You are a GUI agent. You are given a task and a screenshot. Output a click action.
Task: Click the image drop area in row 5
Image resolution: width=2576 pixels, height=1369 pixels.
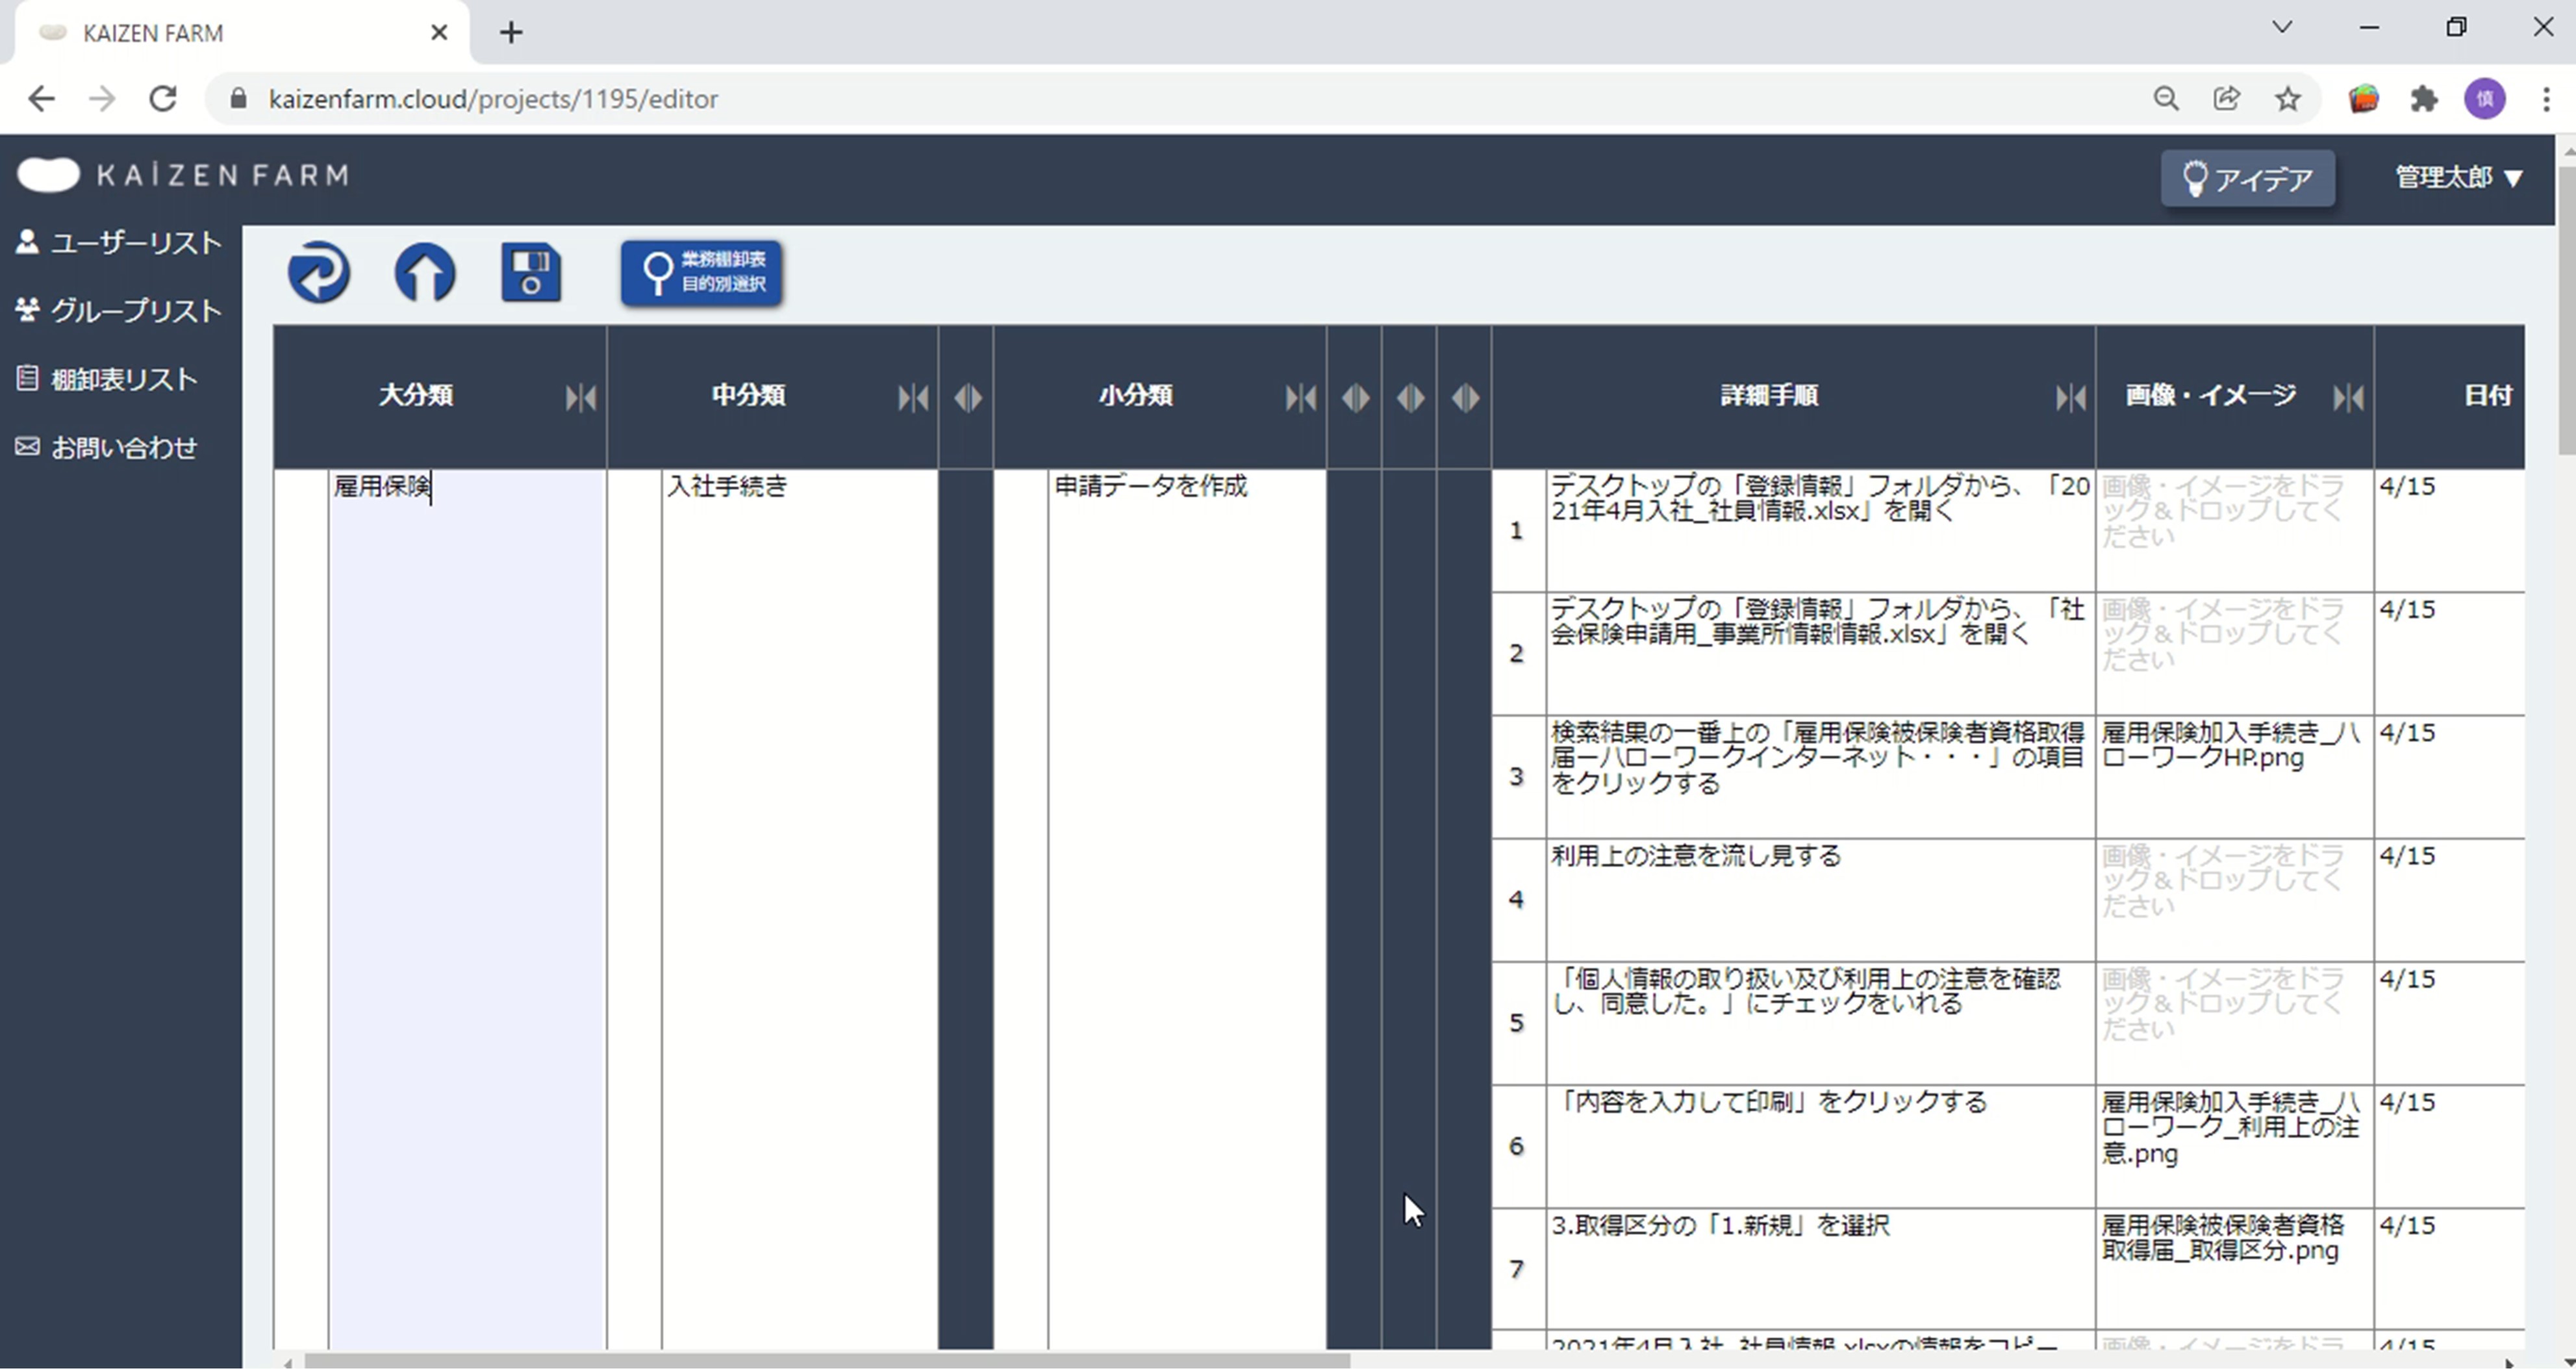point(2234,1022)
